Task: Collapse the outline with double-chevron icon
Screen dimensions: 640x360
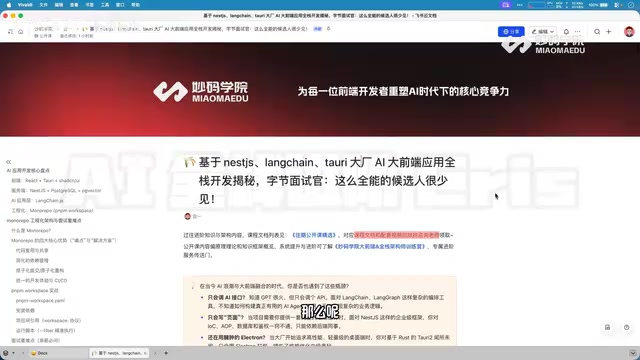Action: click(x=9, y=162)
